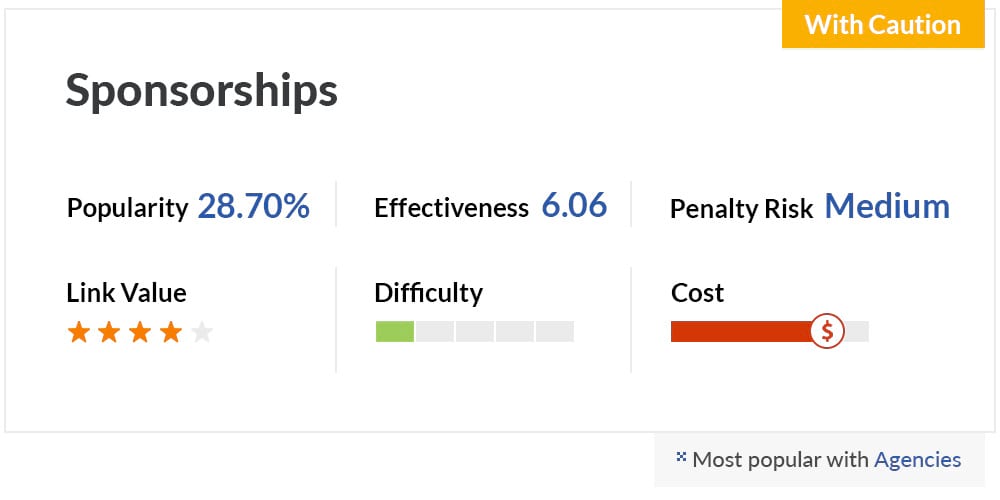The image size is (1000, 500).
Task: Click the third orange Link Value star
Action: coord(140,332)
